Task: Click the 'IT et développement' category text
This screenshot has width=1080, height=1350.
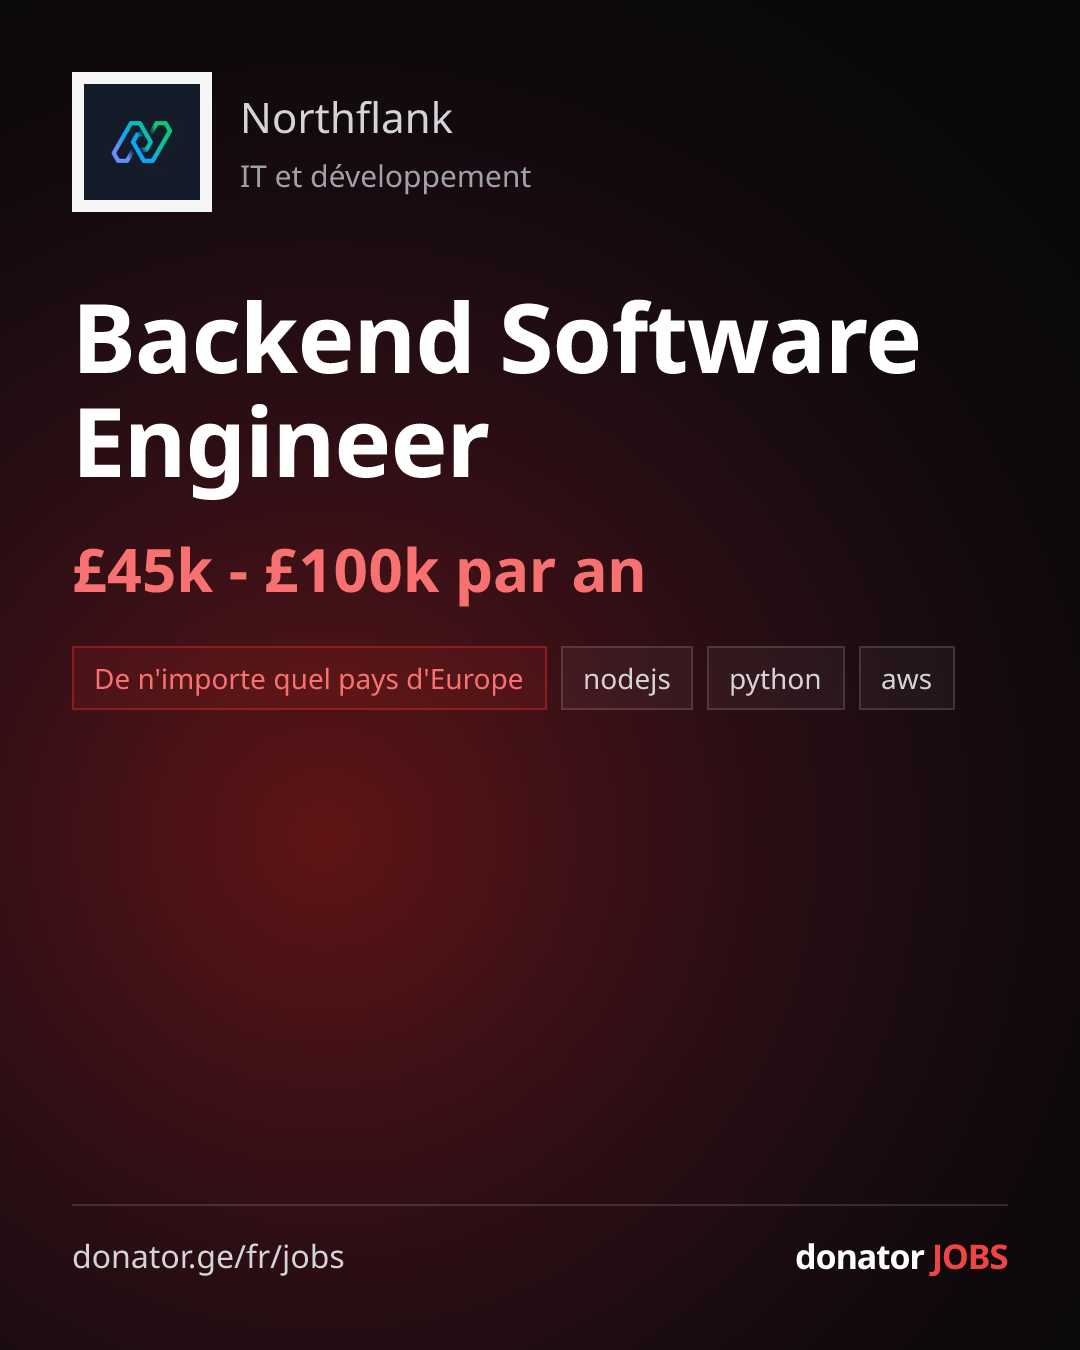Action: tap(385, 177)
